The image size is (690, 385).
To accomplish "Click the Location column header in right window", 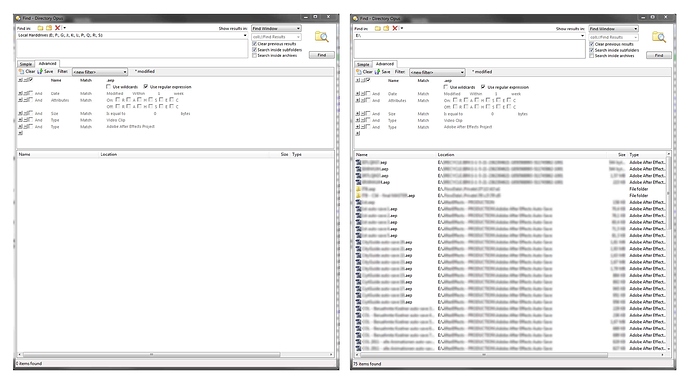I will 446,155.
